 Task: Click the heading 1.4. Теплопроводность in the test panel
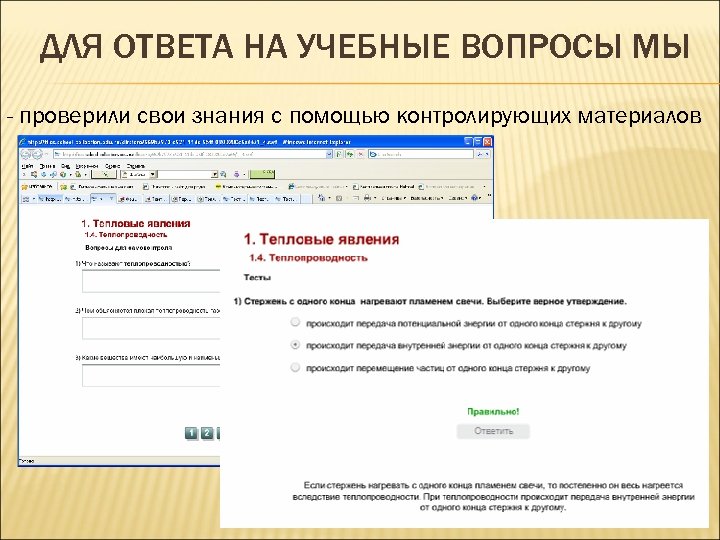click(x=308, y=258)
